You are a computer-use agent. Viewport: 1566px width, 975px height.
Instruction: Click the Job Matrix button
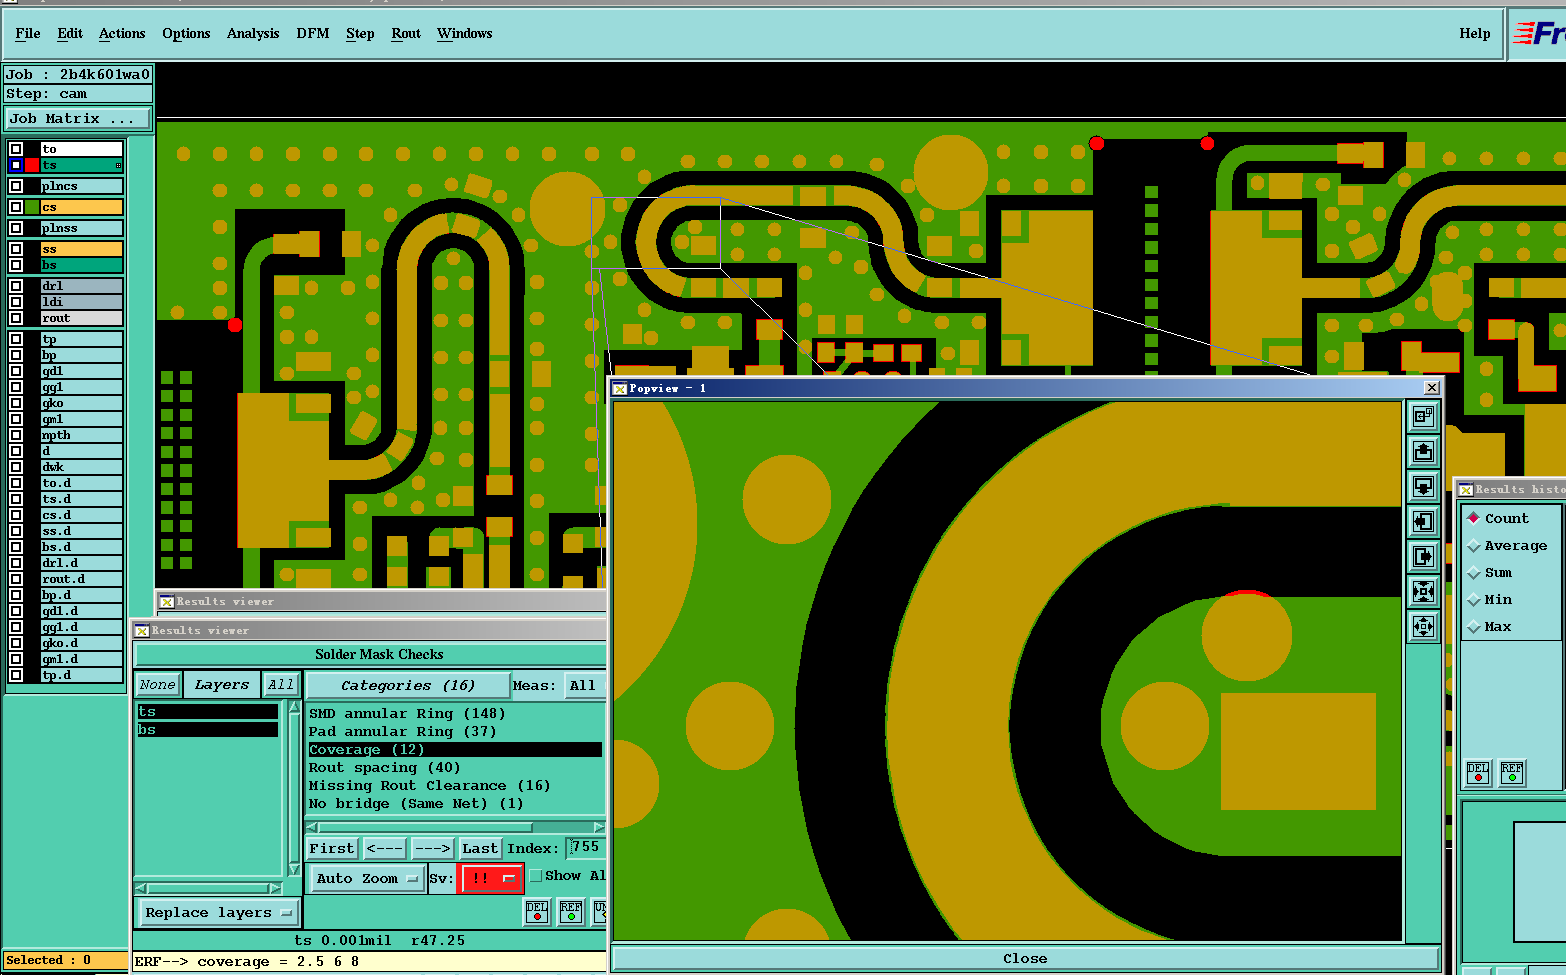[x=78, y=118]
